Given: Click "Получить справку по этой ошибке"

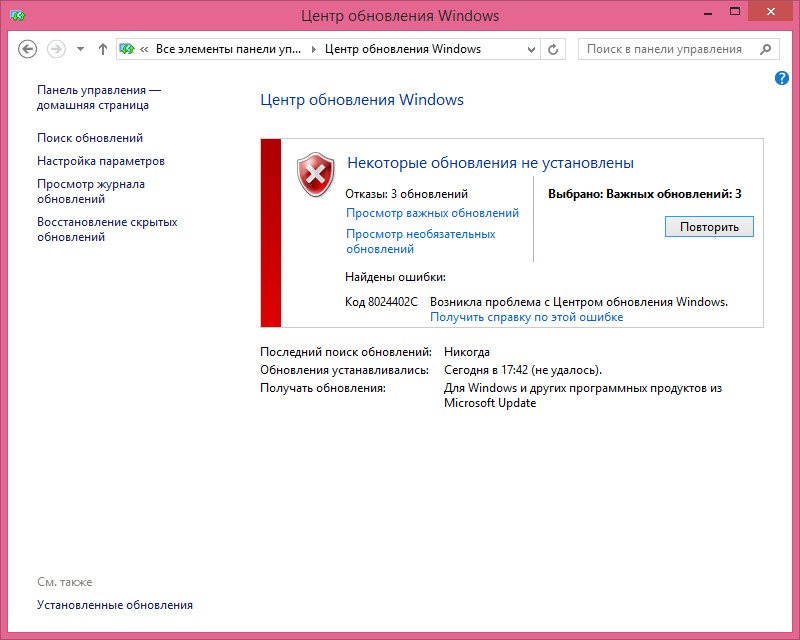Looking at the screenshot, I should [526, 317].
